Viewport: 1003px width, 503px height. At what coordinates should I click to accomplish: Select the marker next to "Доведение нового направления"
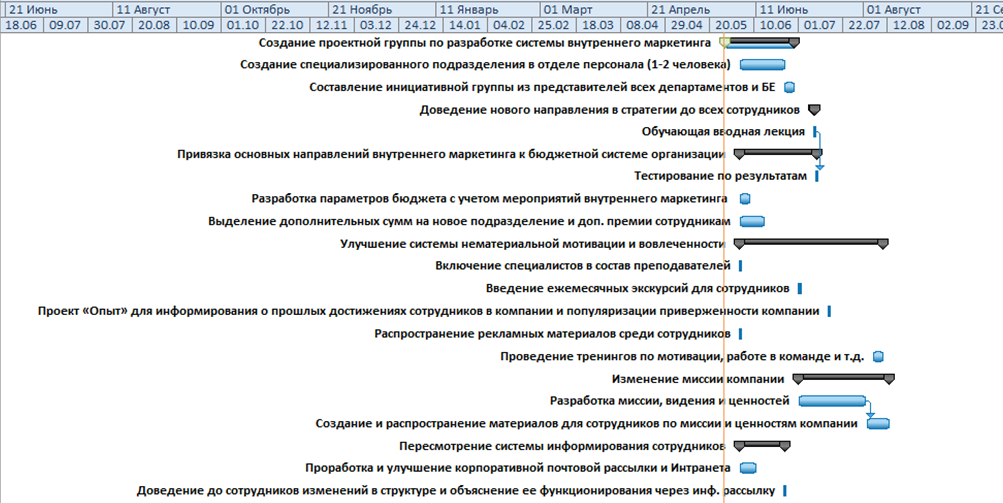click(813, 109)
